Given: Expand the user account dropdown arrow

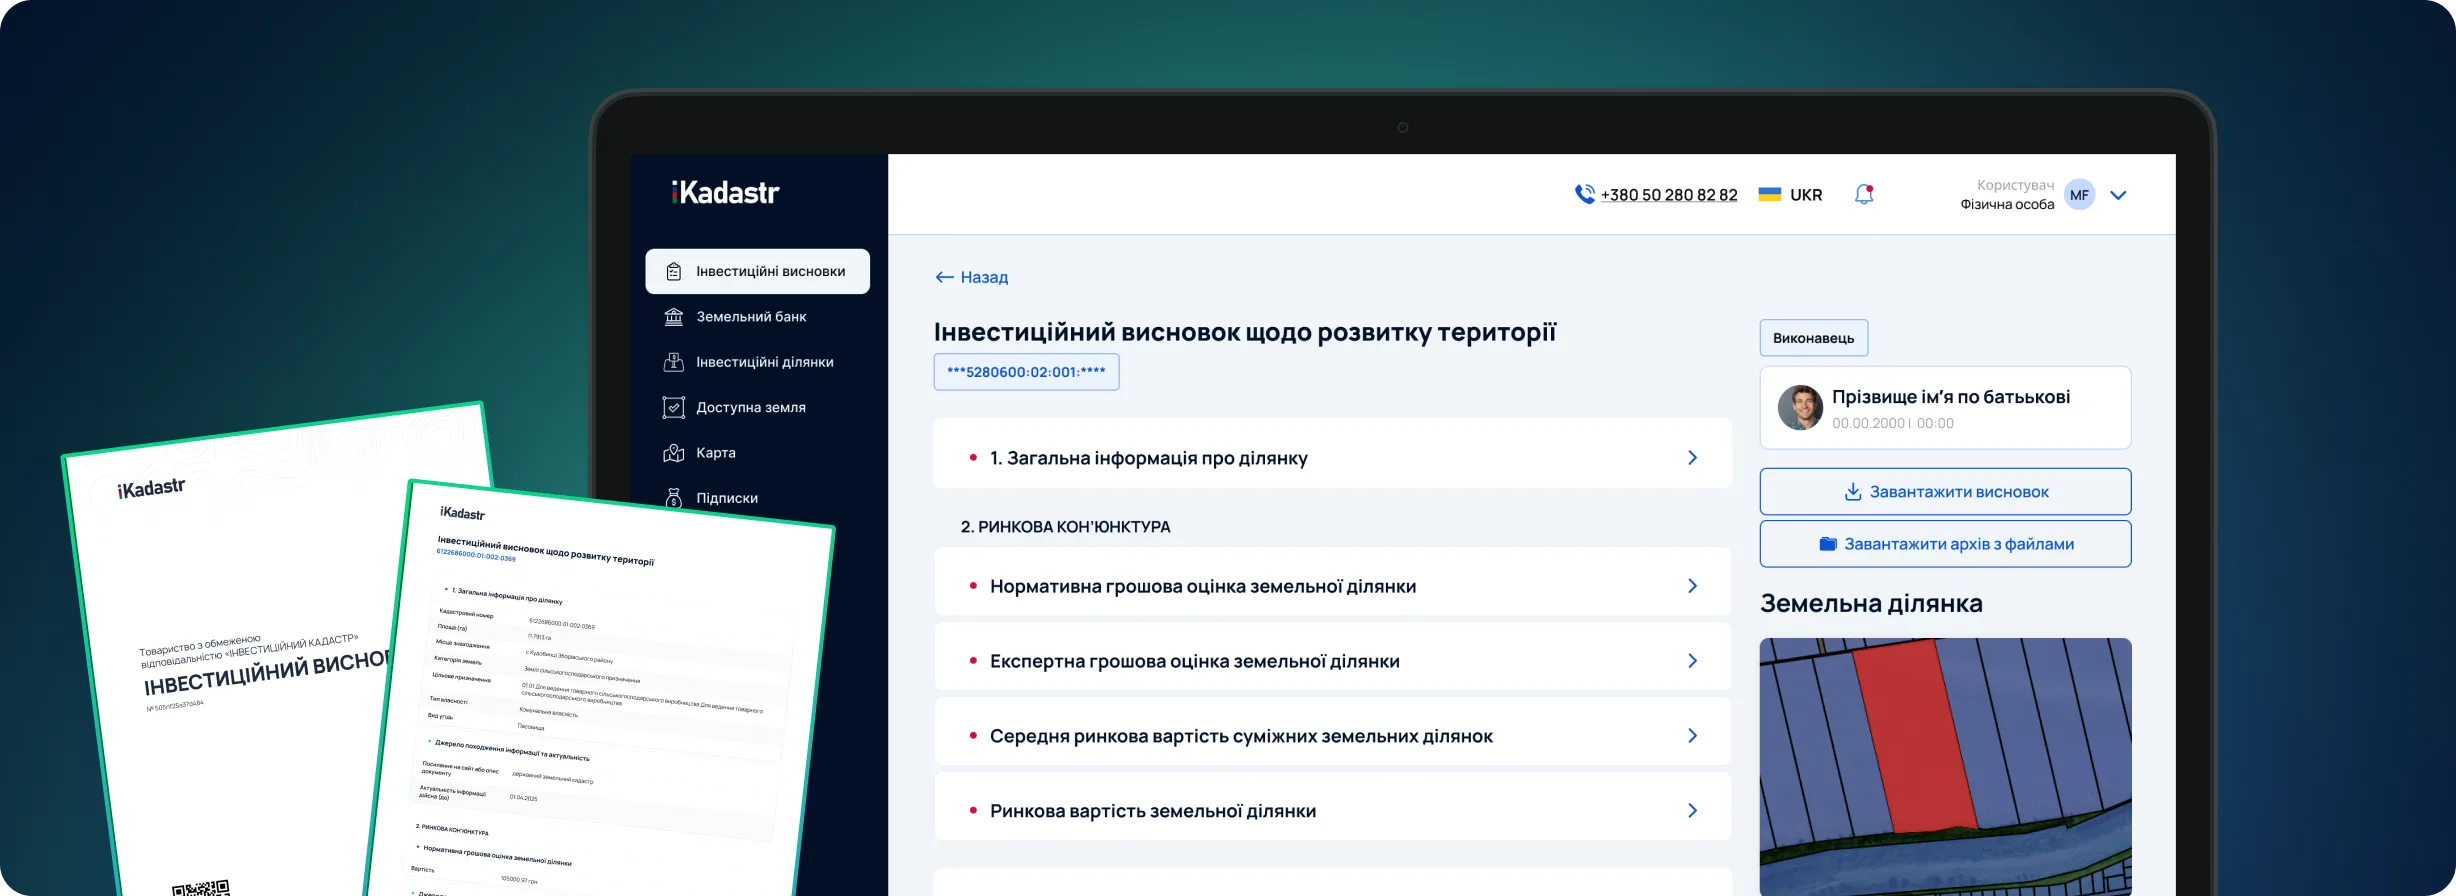Looking at the screenshot, I should (2118, 195).
